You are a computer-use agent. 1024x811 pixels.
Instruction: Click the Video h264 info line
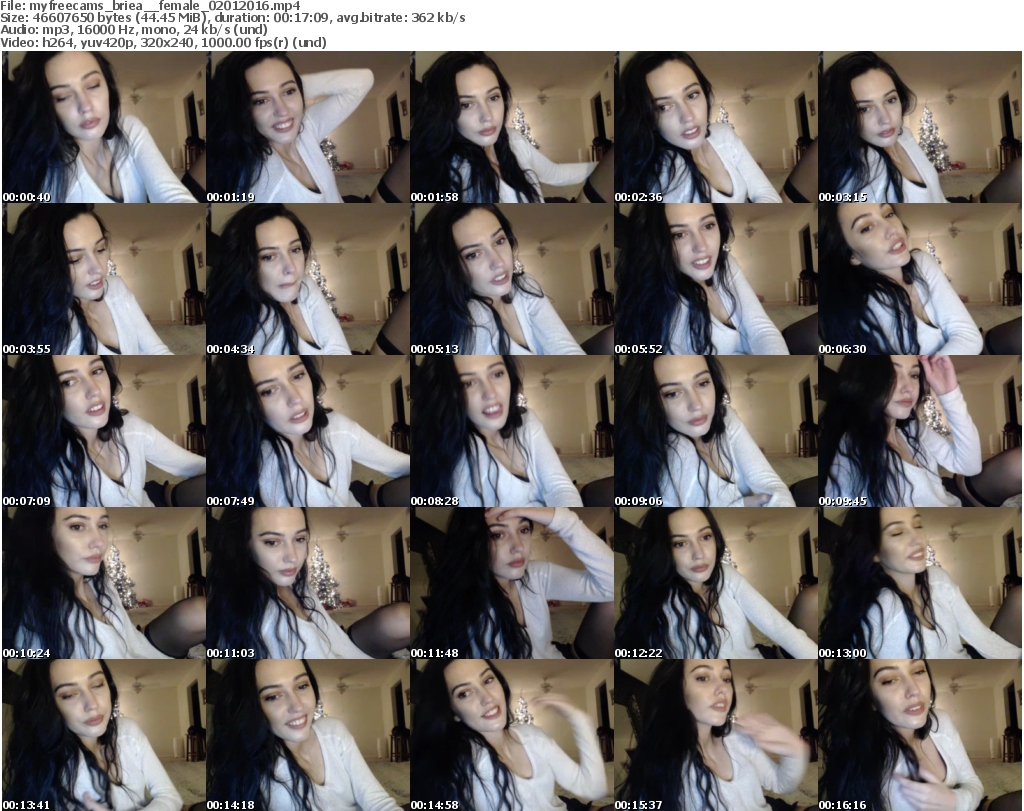point(163,42)
